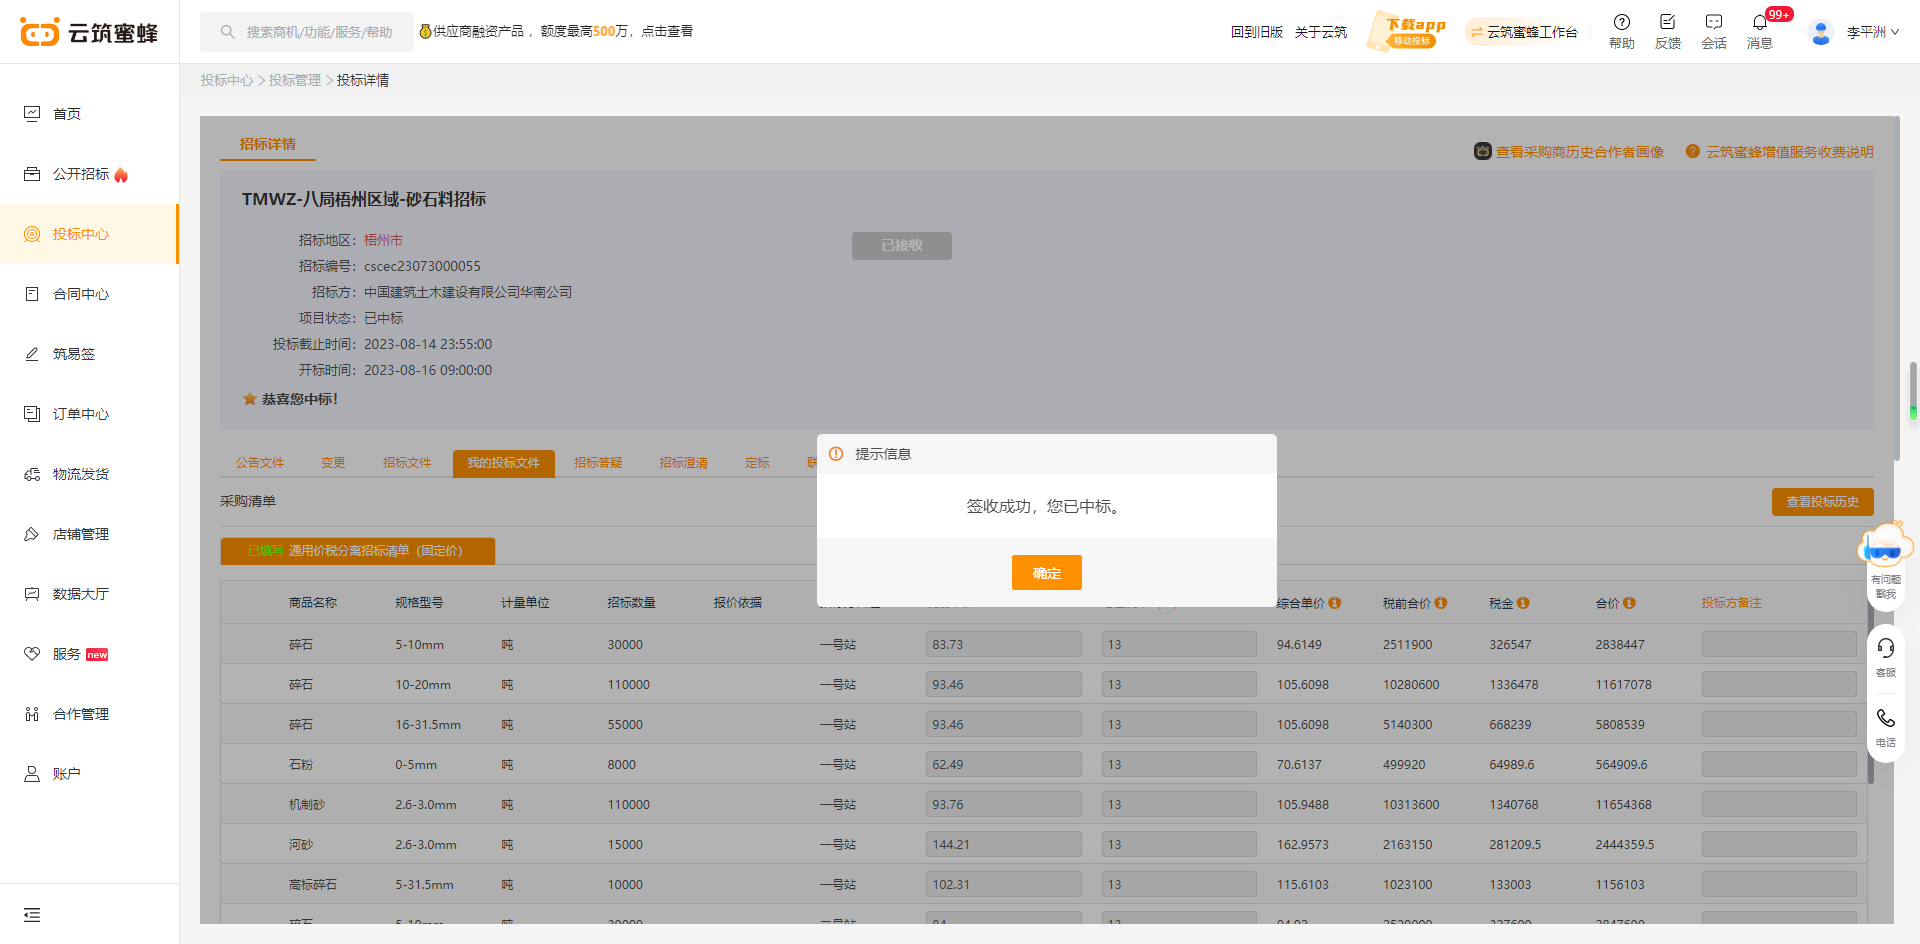The image size is (1920, 944).
Task: Open 云筑蜜蜂工作台 switcher
Action: [x=1522, y=32]
